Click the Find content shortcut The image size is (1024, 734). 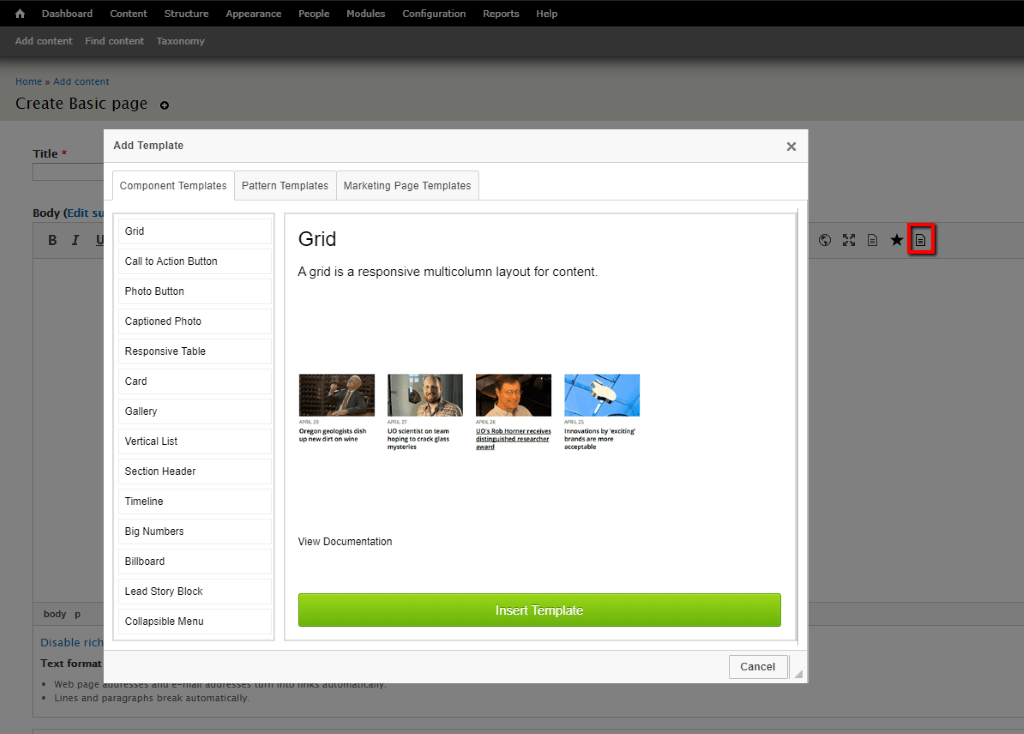pos(114,41)
